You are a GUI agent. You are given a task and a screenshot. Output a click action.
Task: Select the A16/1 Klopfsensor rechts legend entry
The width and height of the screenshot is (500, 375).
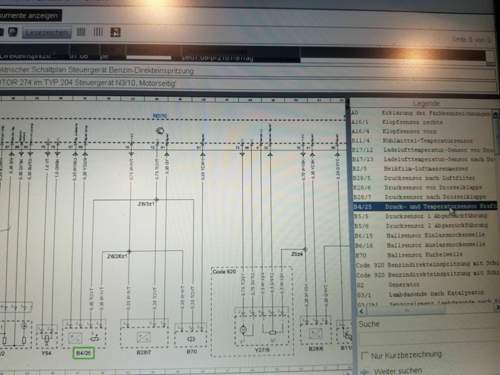422,122
